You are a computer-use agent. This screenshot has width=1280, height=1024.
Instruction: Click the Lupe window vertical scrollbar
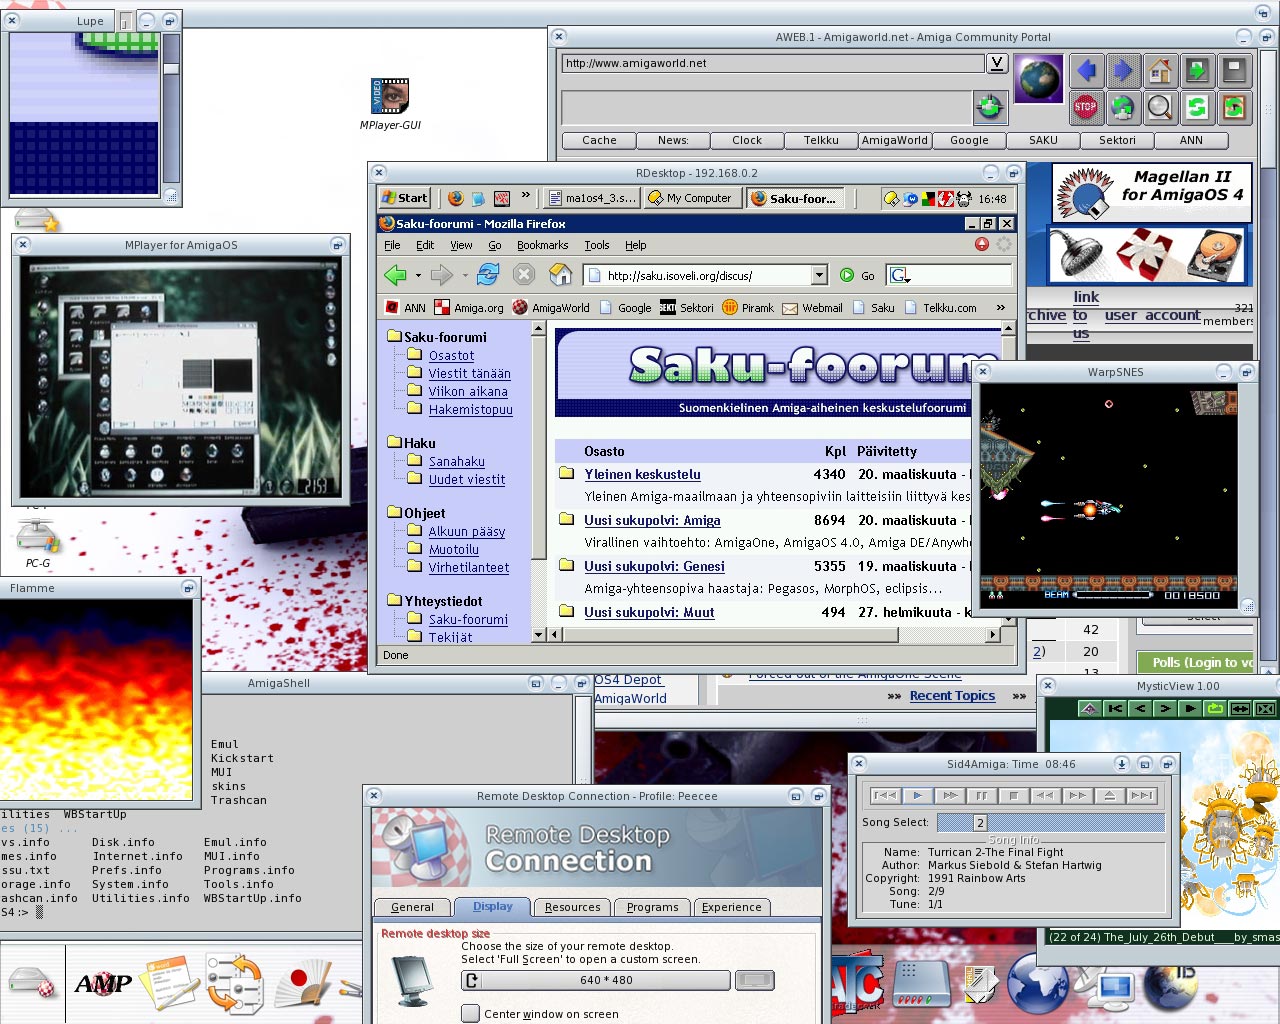(x=171, y=108)
